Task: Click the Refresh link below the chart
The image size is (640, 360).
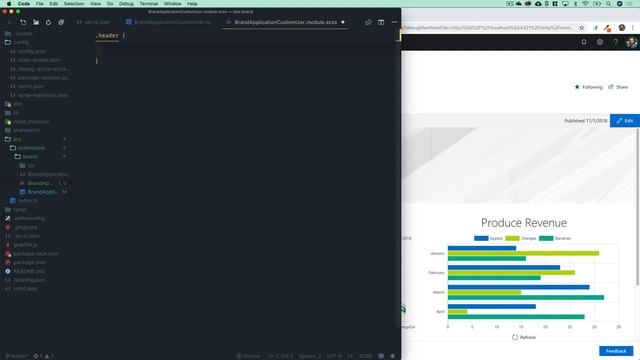Action: 524,337
